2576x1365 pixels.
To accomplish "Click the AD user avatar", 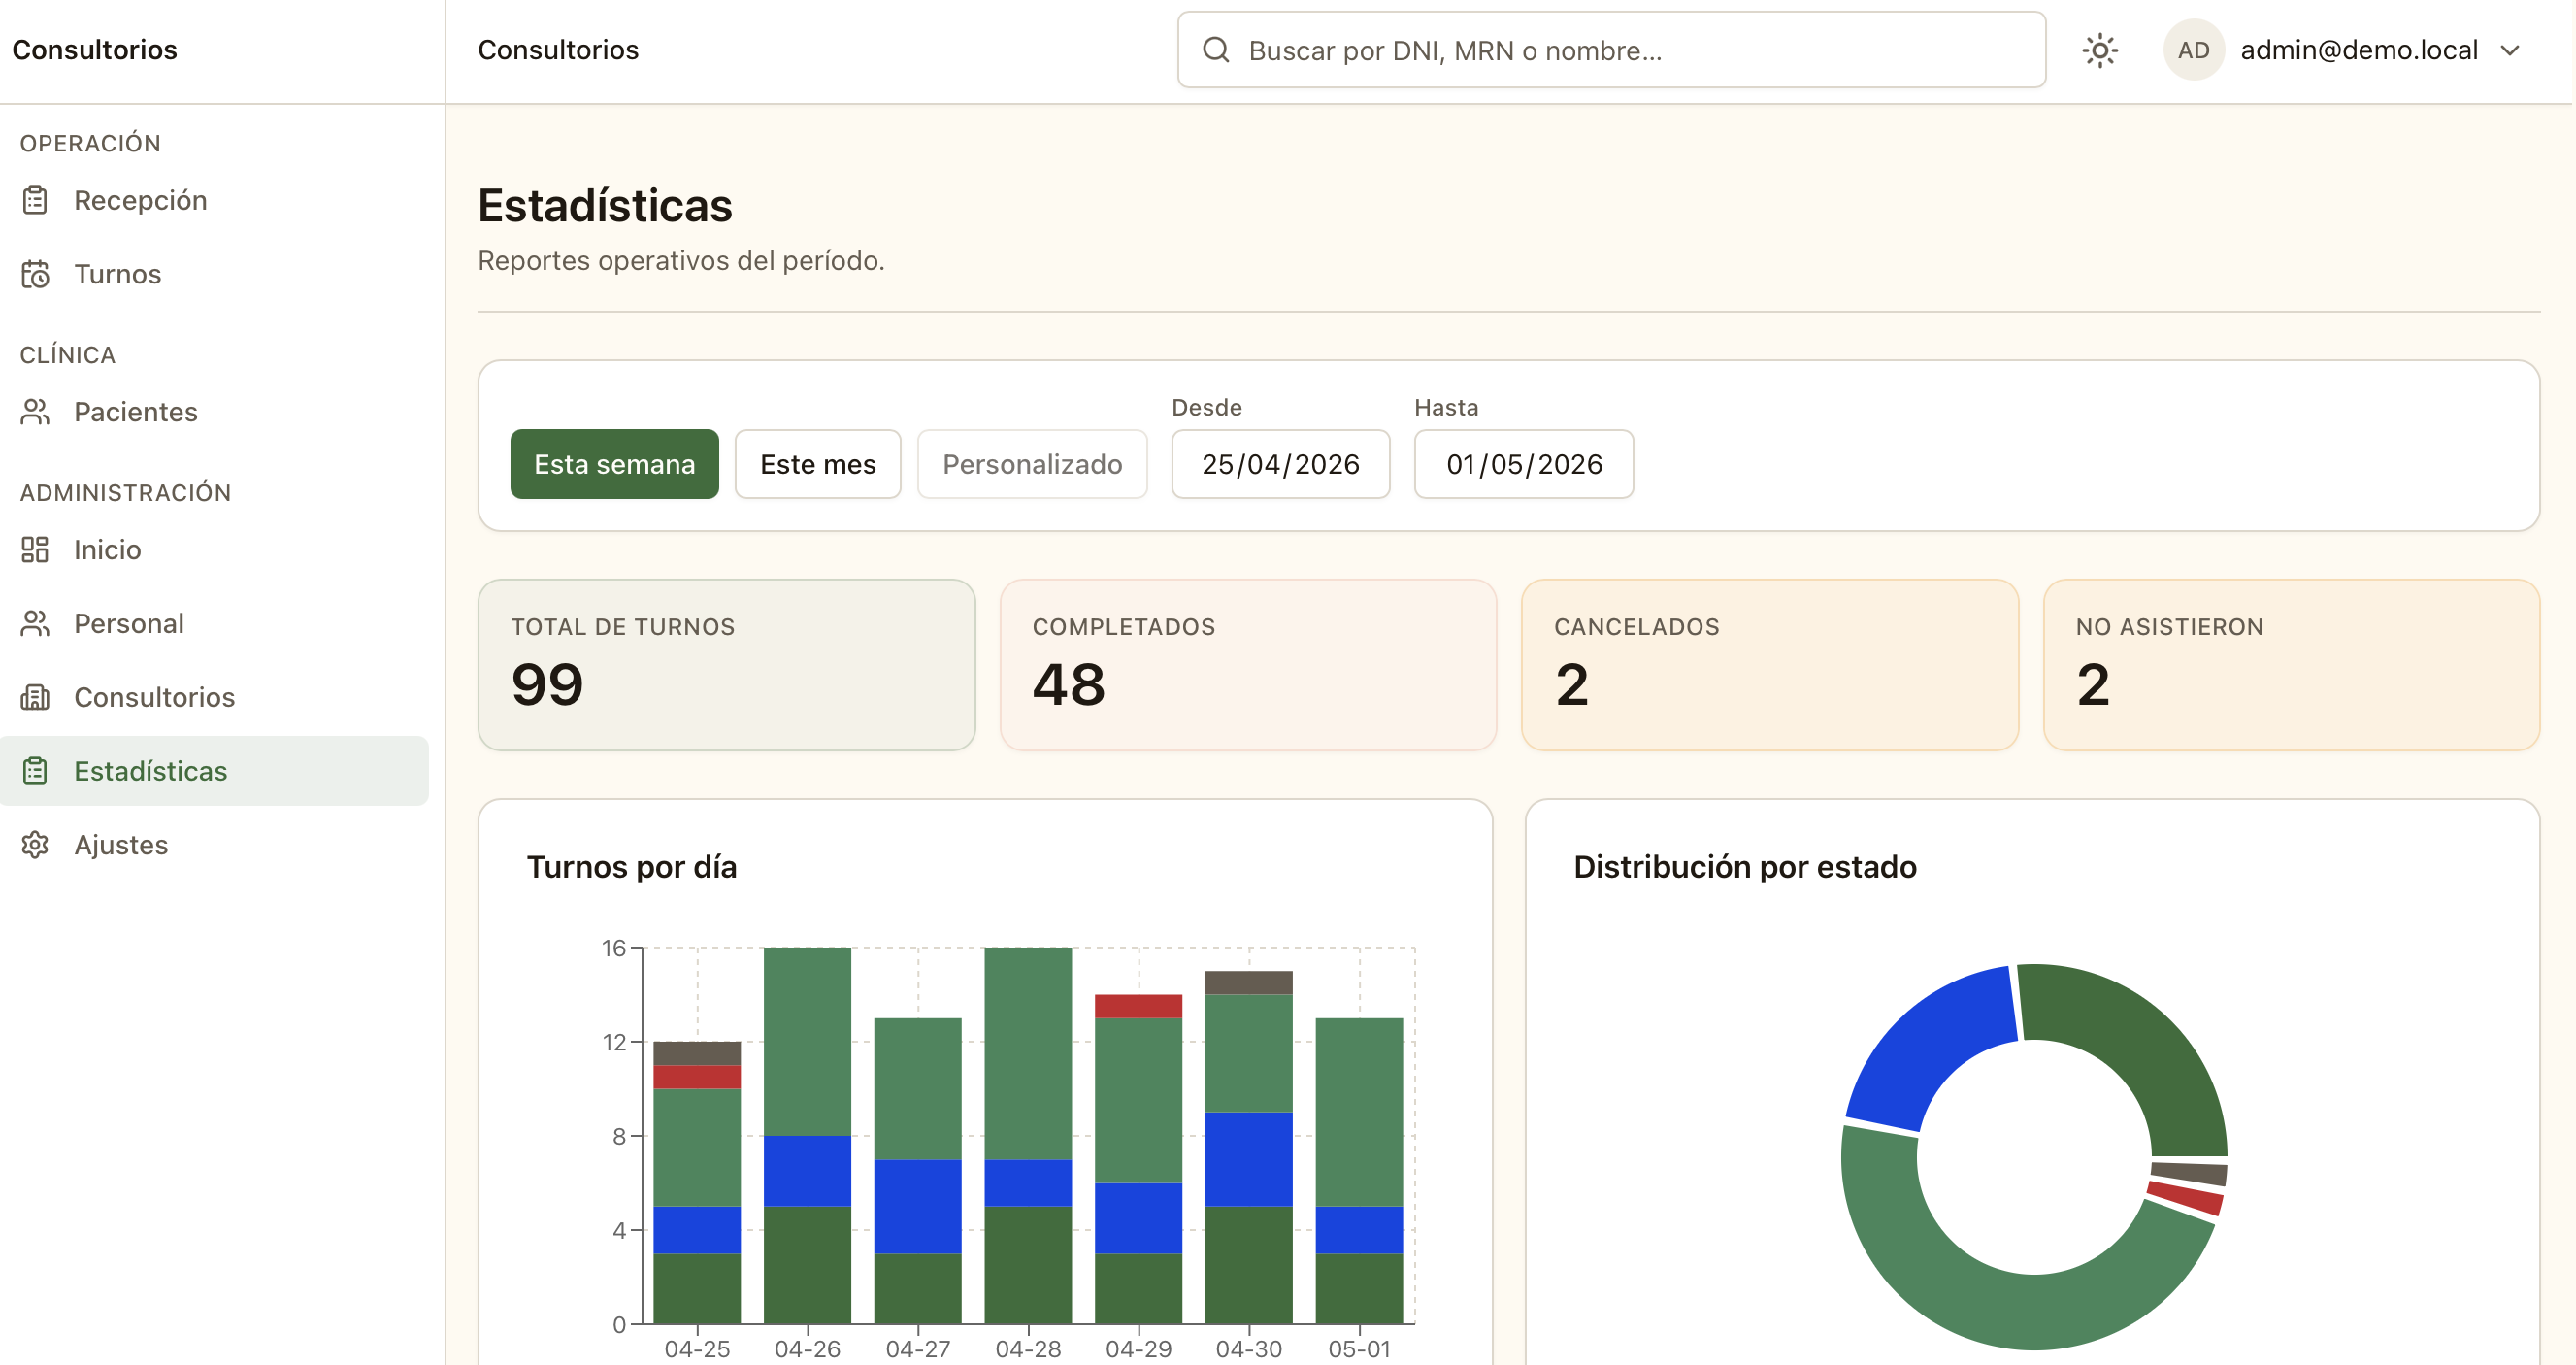I will (2193, 50).
